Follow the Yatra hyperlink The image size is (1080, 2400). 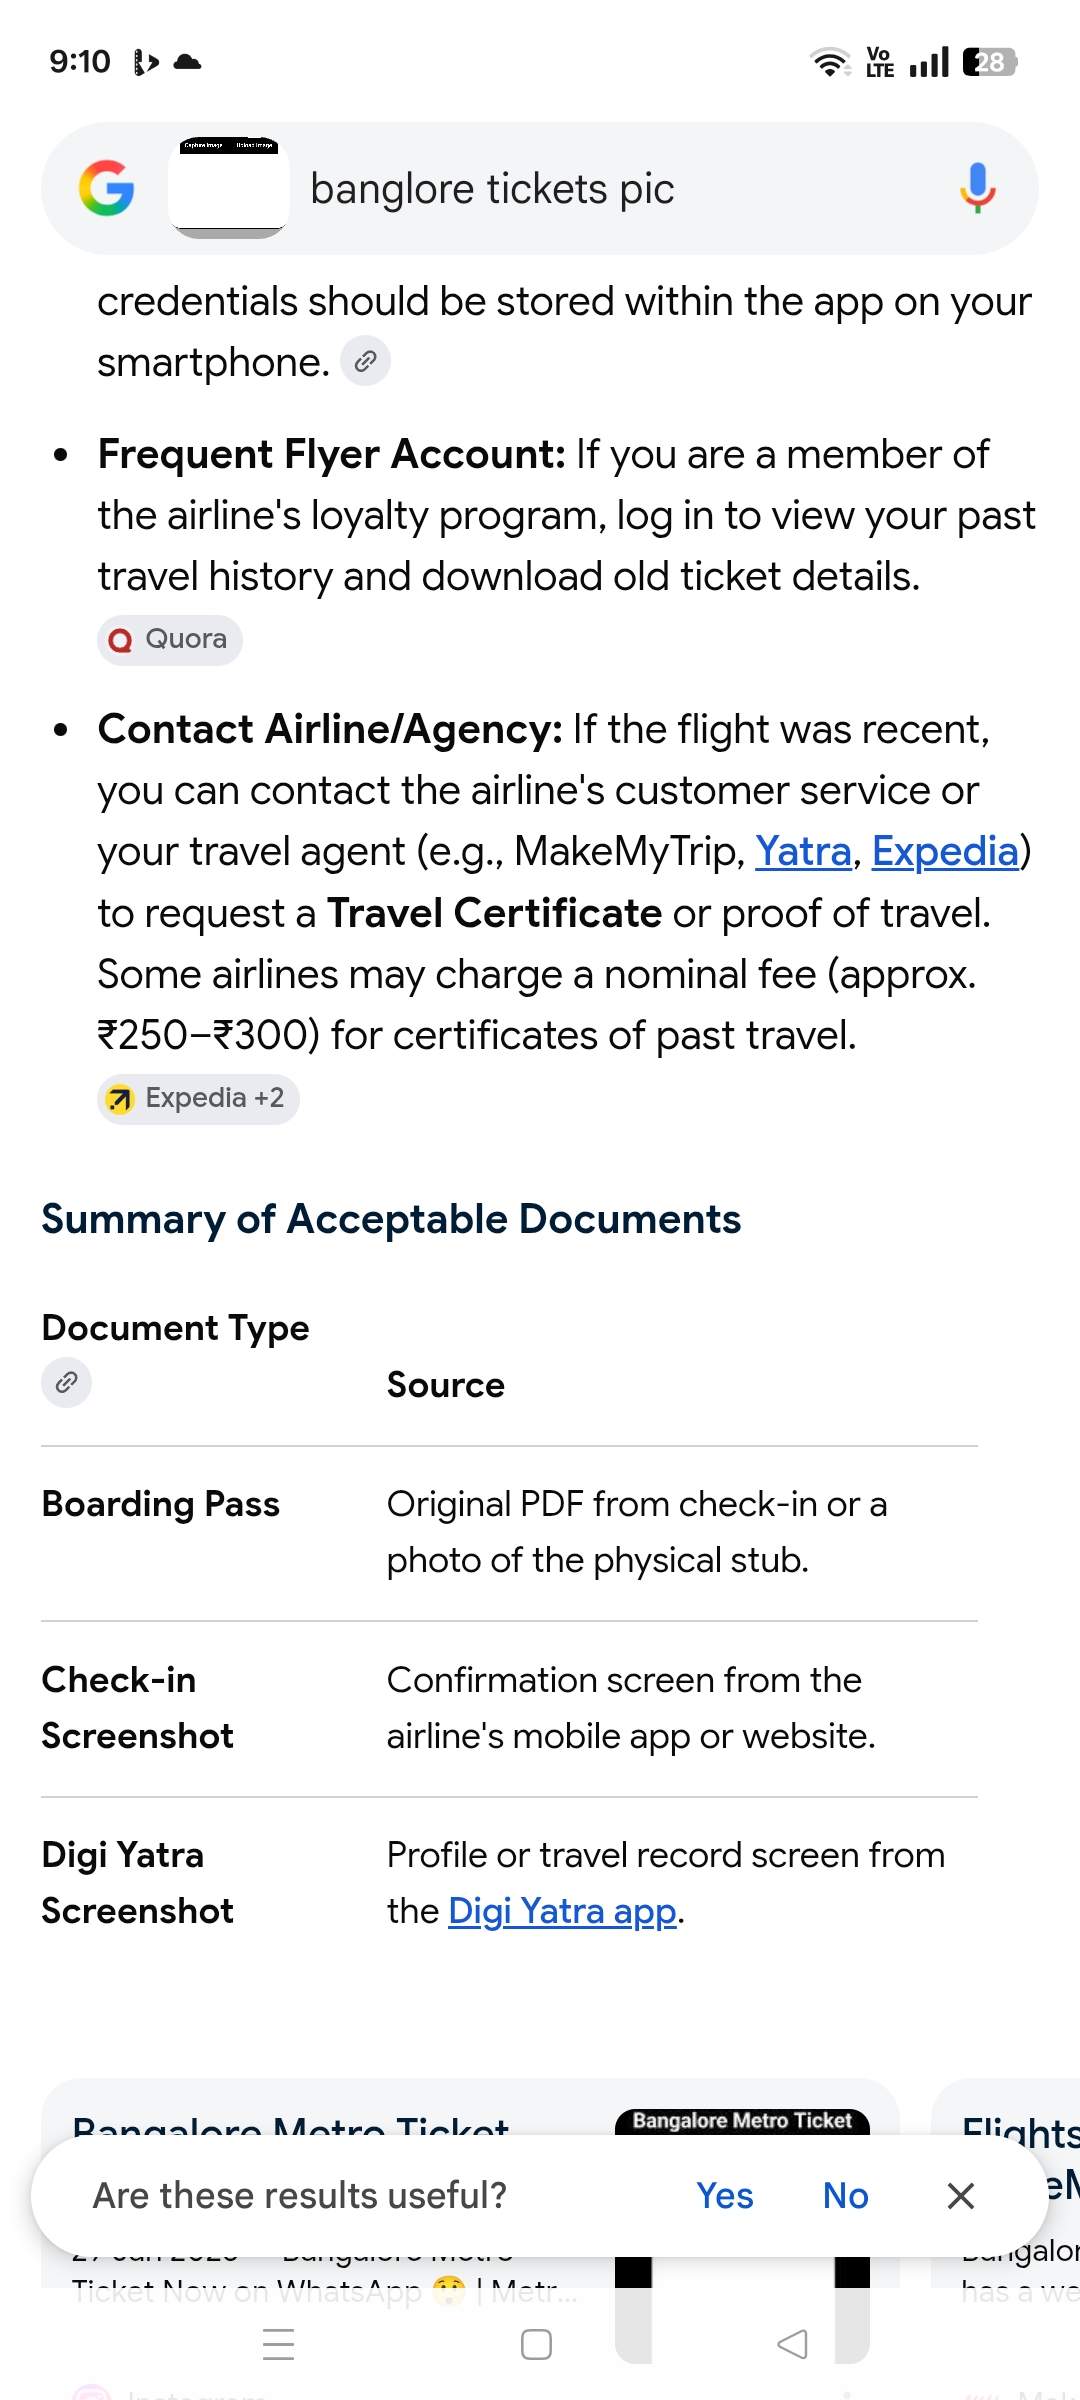pos(803,852)
